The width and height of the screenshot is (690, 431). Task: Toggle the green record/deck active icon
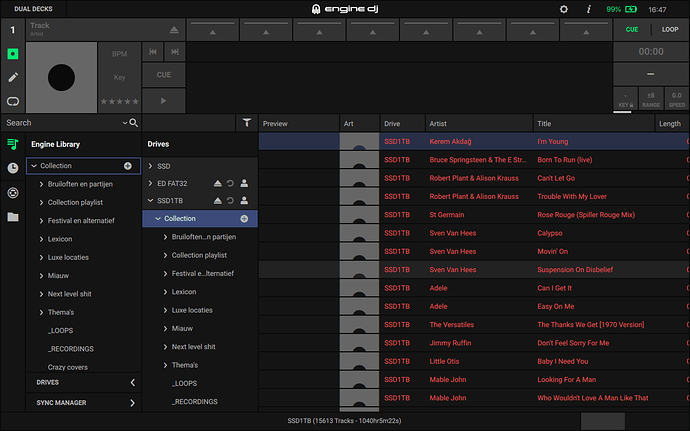(13, 54)
